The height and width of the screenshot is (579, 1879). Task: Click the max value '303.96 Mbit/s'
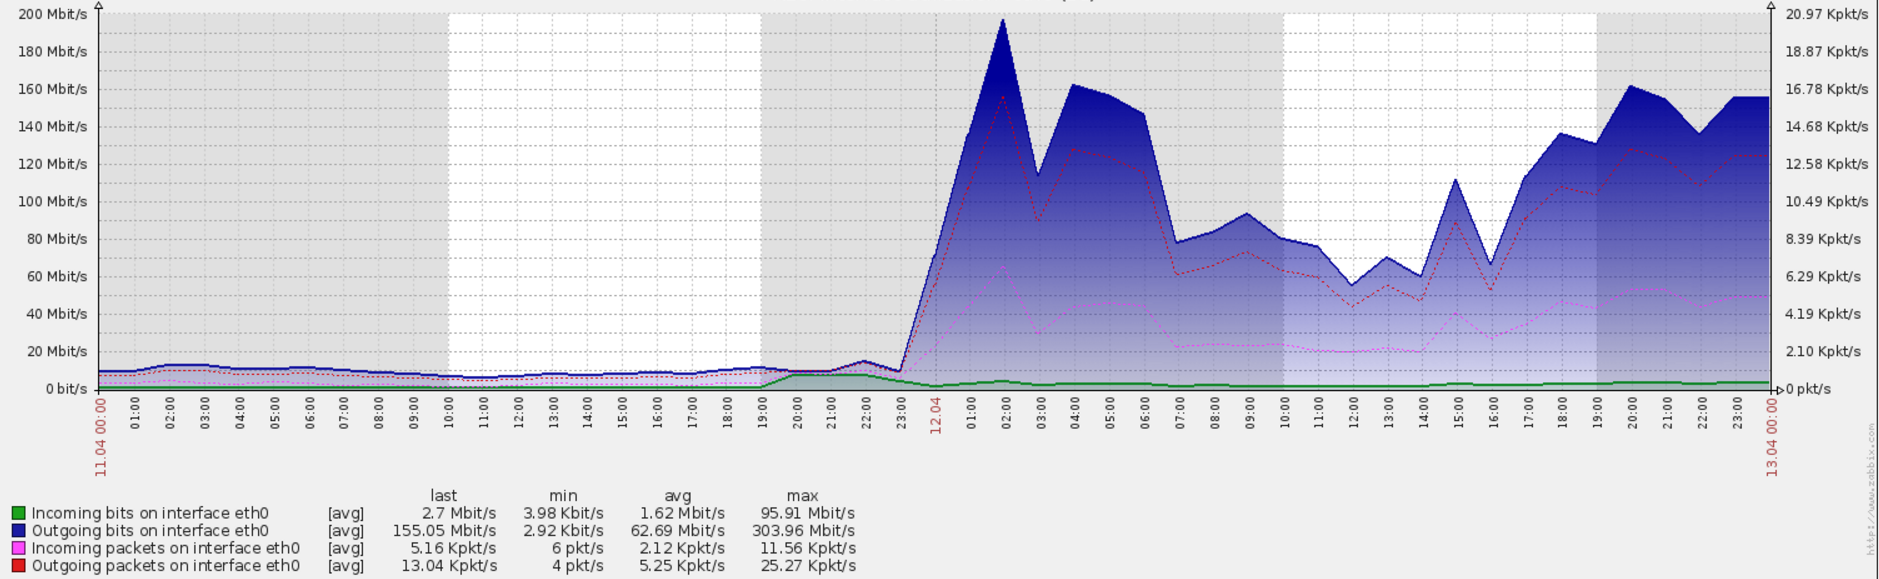tap(803, 531)
